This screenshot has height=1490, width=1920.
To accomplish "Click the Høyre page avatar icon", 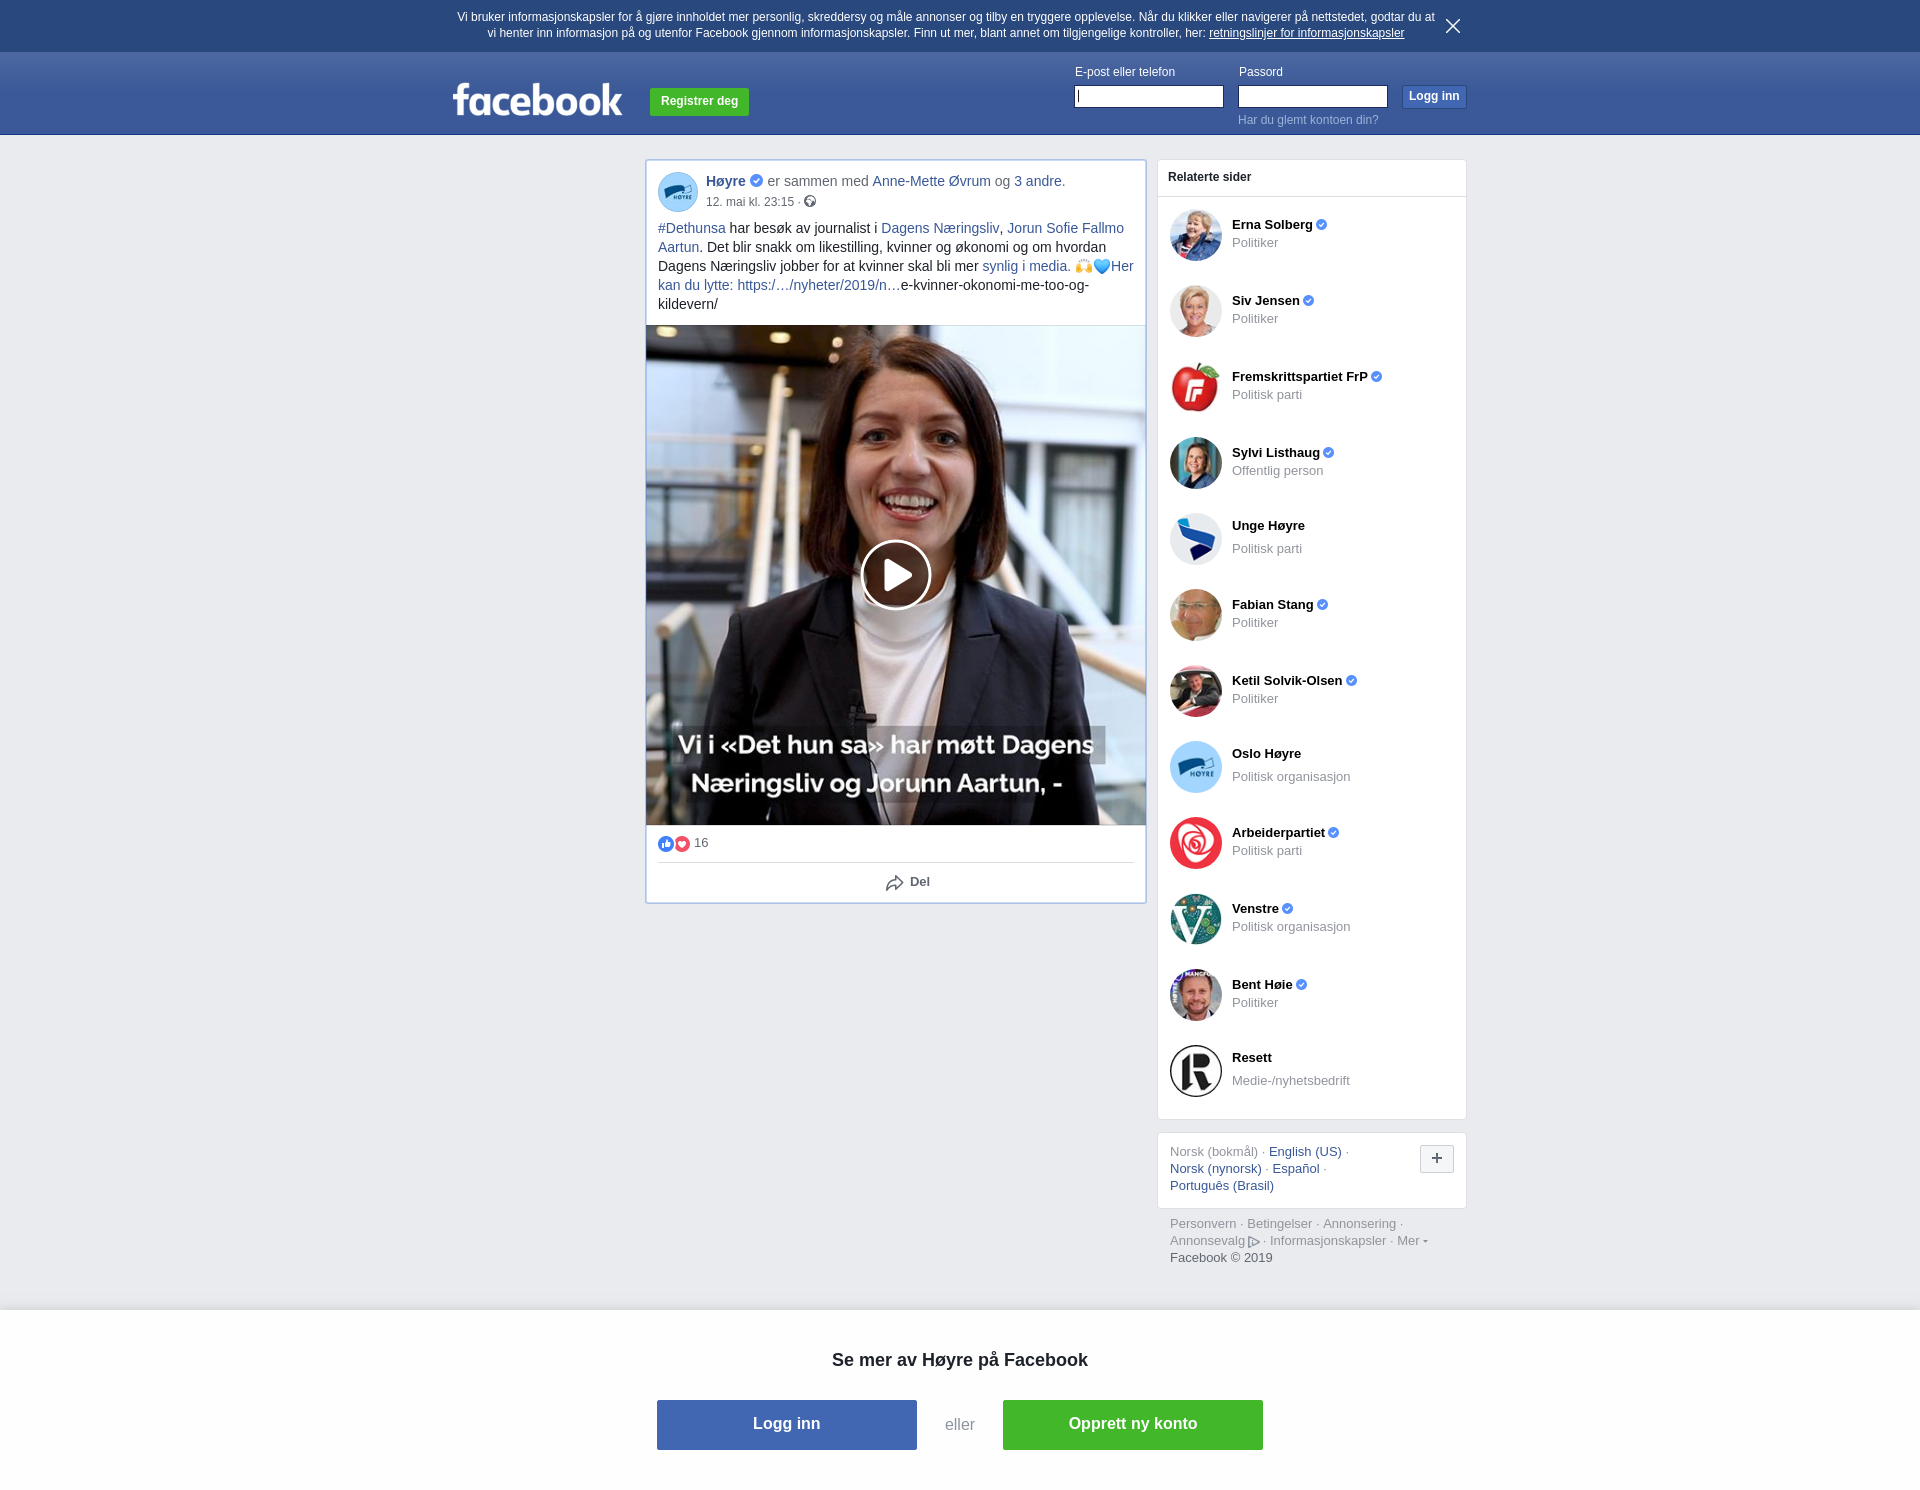I will (677, 191).
